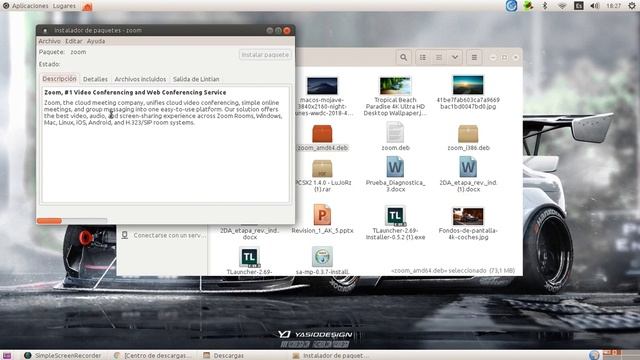Click the clock showing 18:27
640x360 pixels.
point(613,6)
